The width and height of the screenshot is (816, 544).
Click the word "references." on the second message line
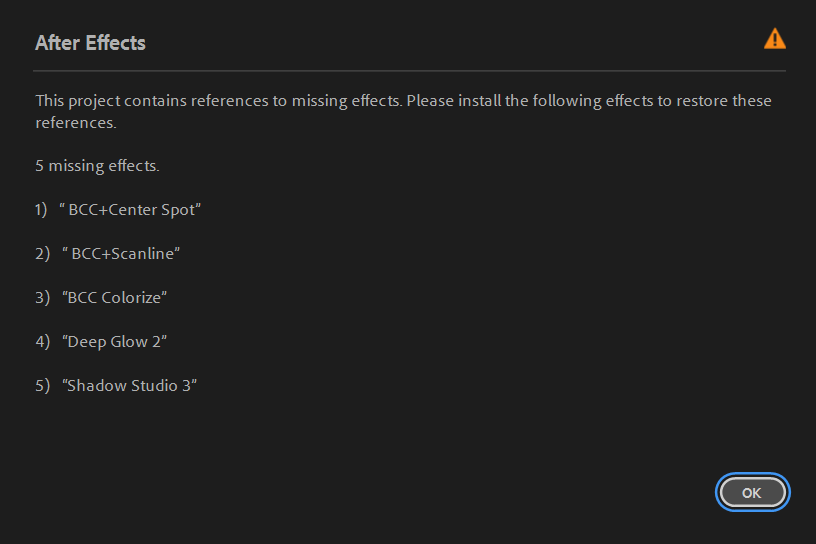click(76, 124)
